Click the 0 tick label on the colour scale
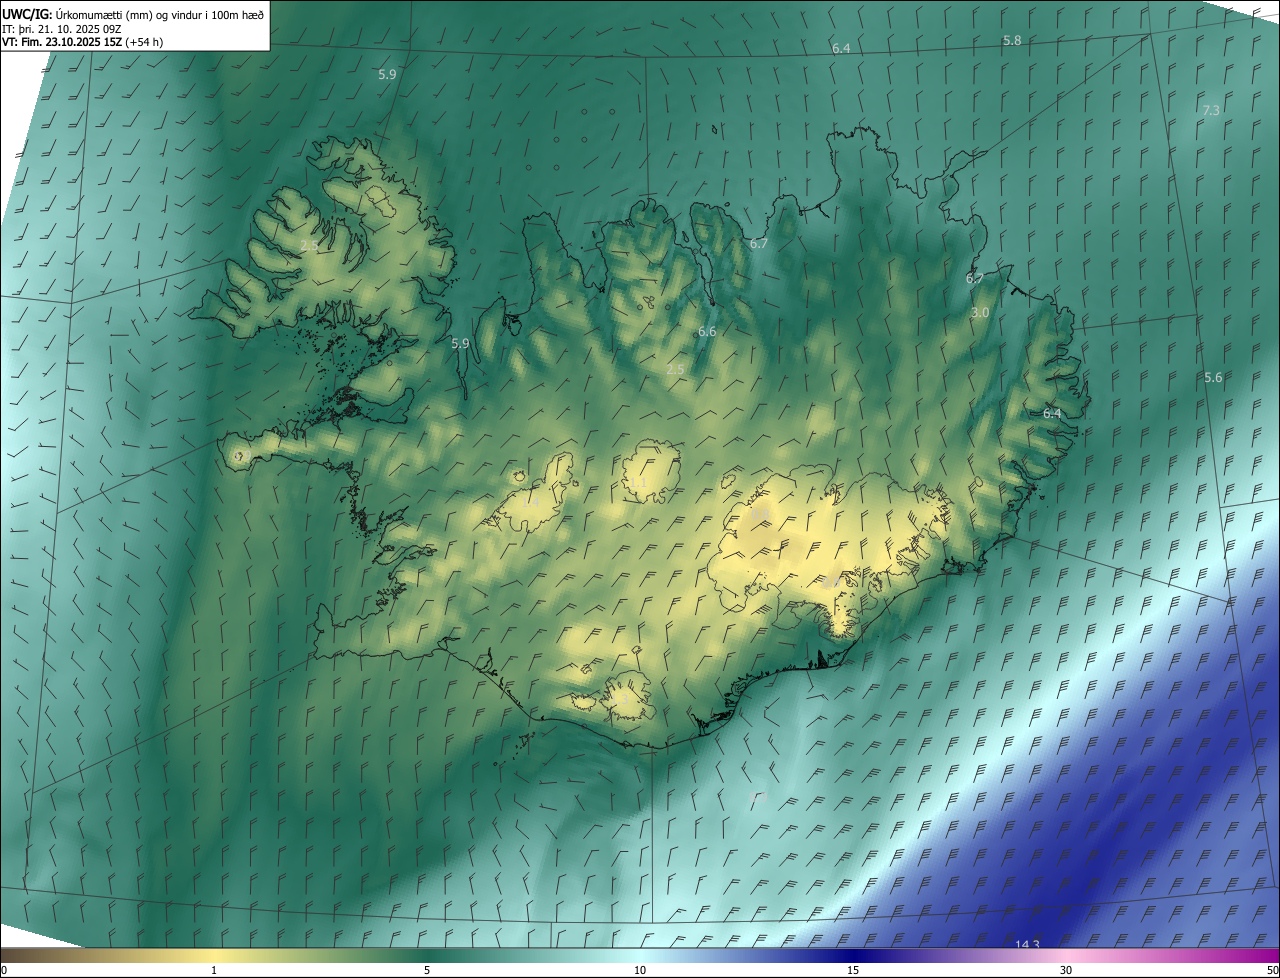Image resolution: width=1280 pixels, height=978 pixels. [x=4, y=970]
